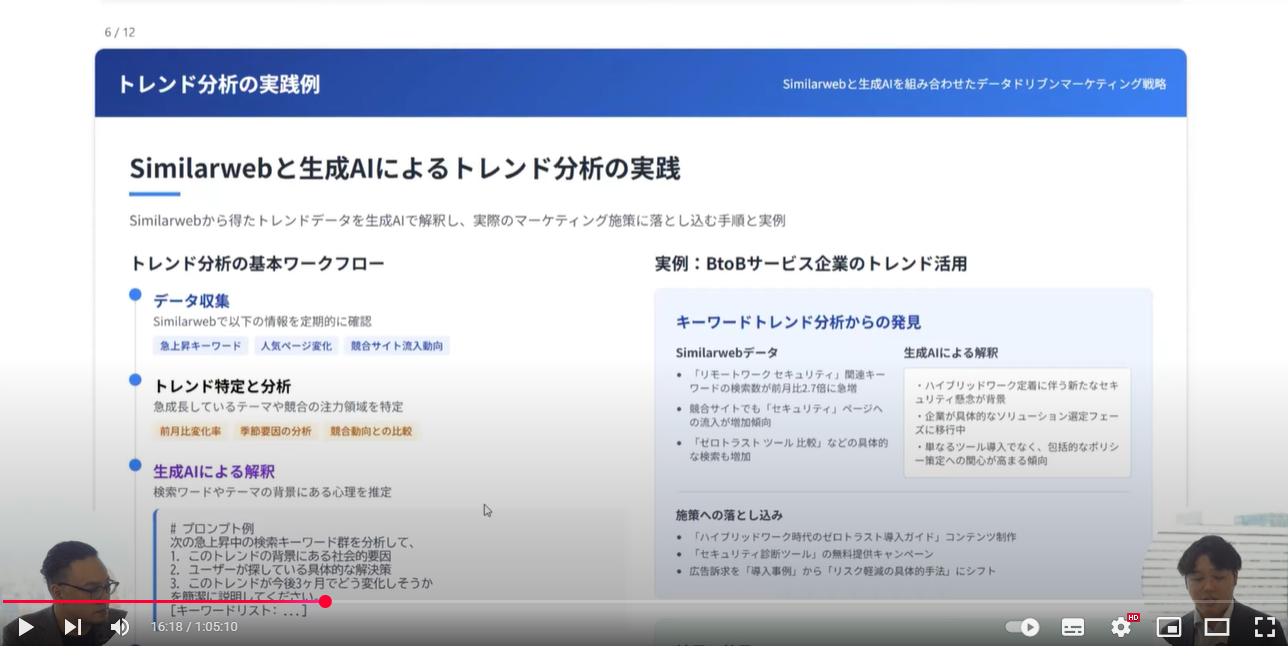This screenshot has width=1288, height=646.
Task: Mute the video volume
Action: [119, 627]
